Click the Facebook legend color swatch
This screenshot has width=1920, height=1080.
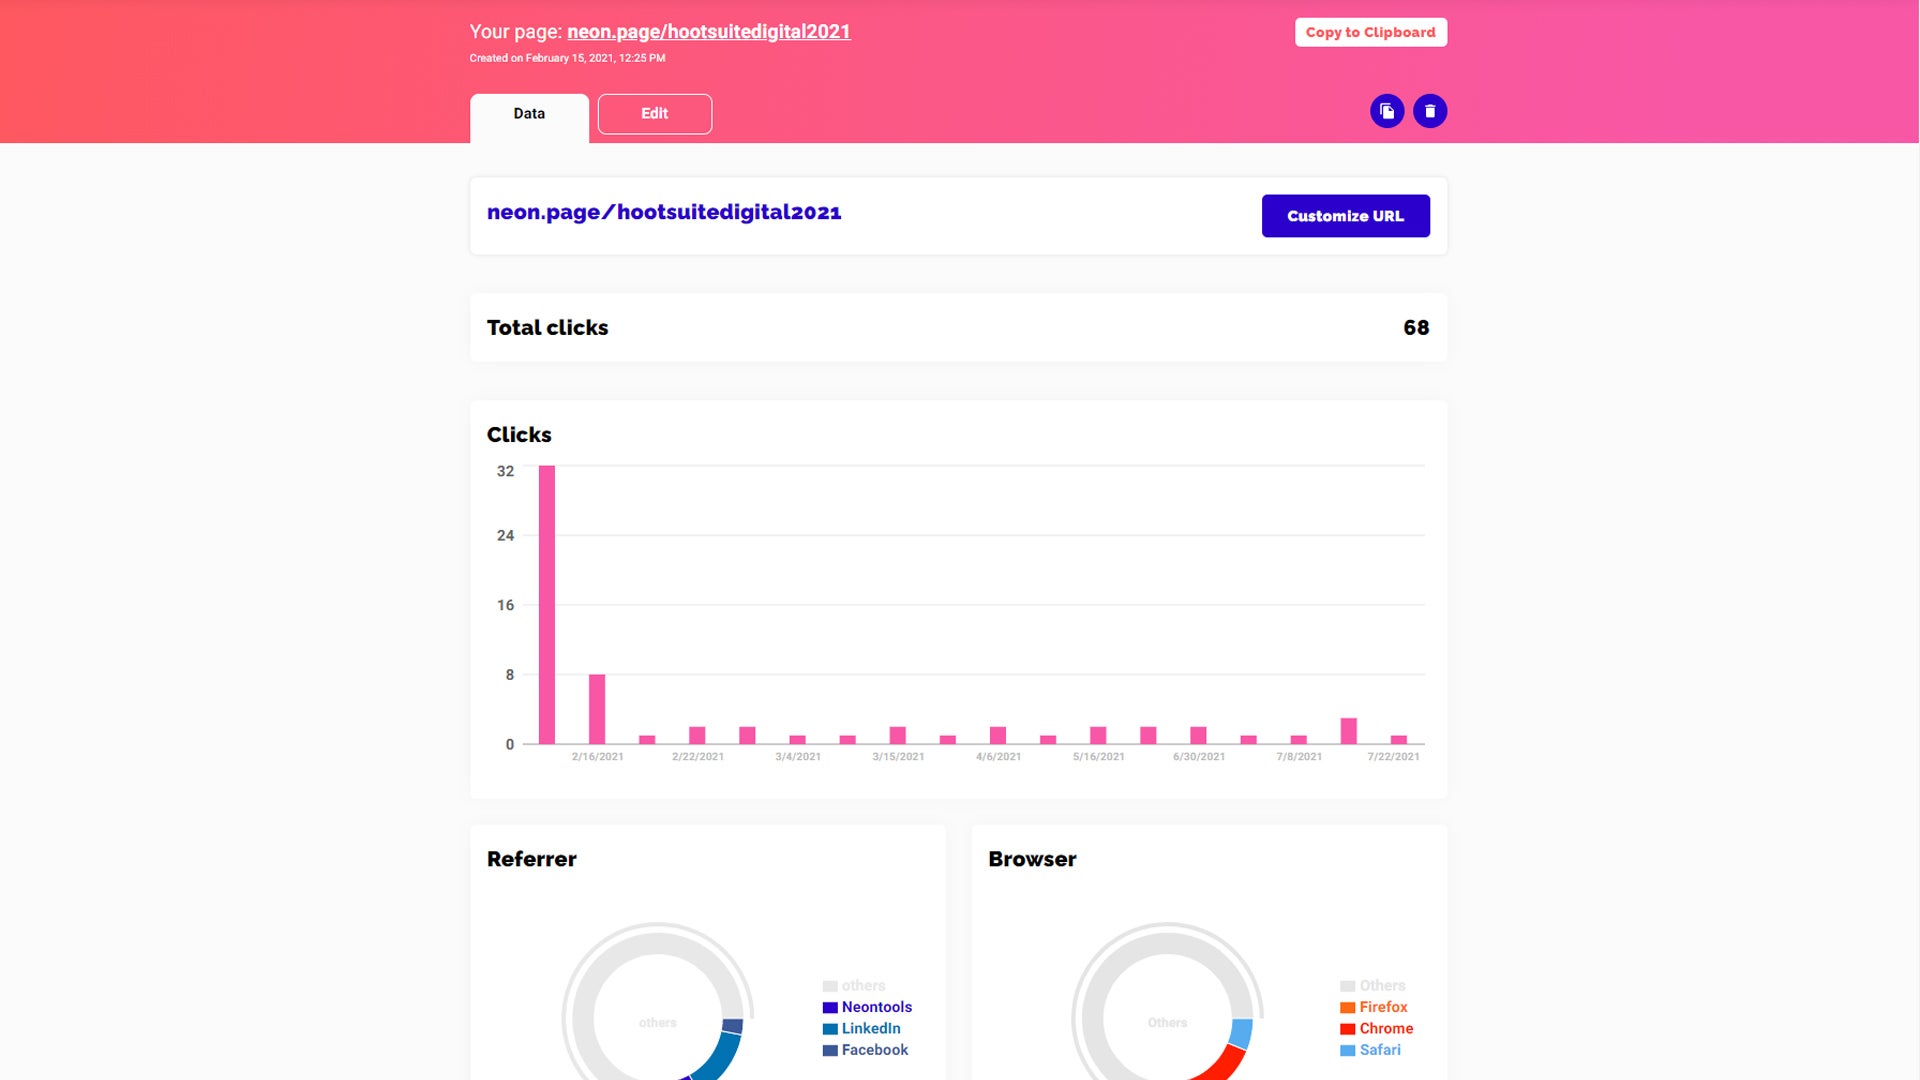click(830, 1051)
